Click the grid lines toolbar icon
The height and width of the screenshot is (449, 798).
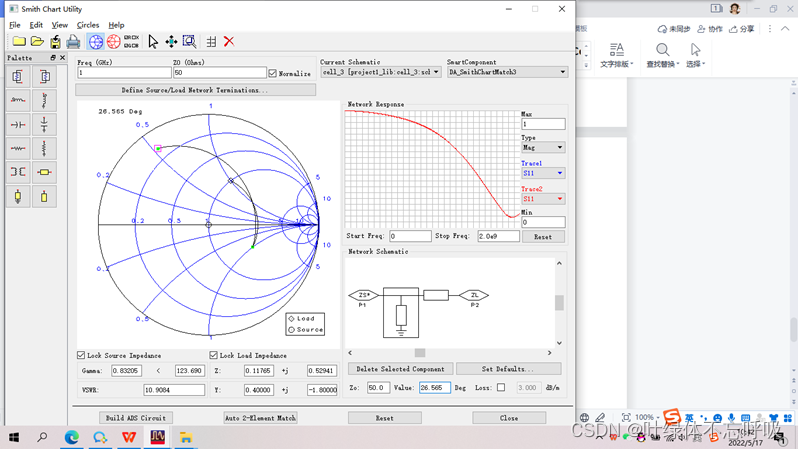pos(211,42)
